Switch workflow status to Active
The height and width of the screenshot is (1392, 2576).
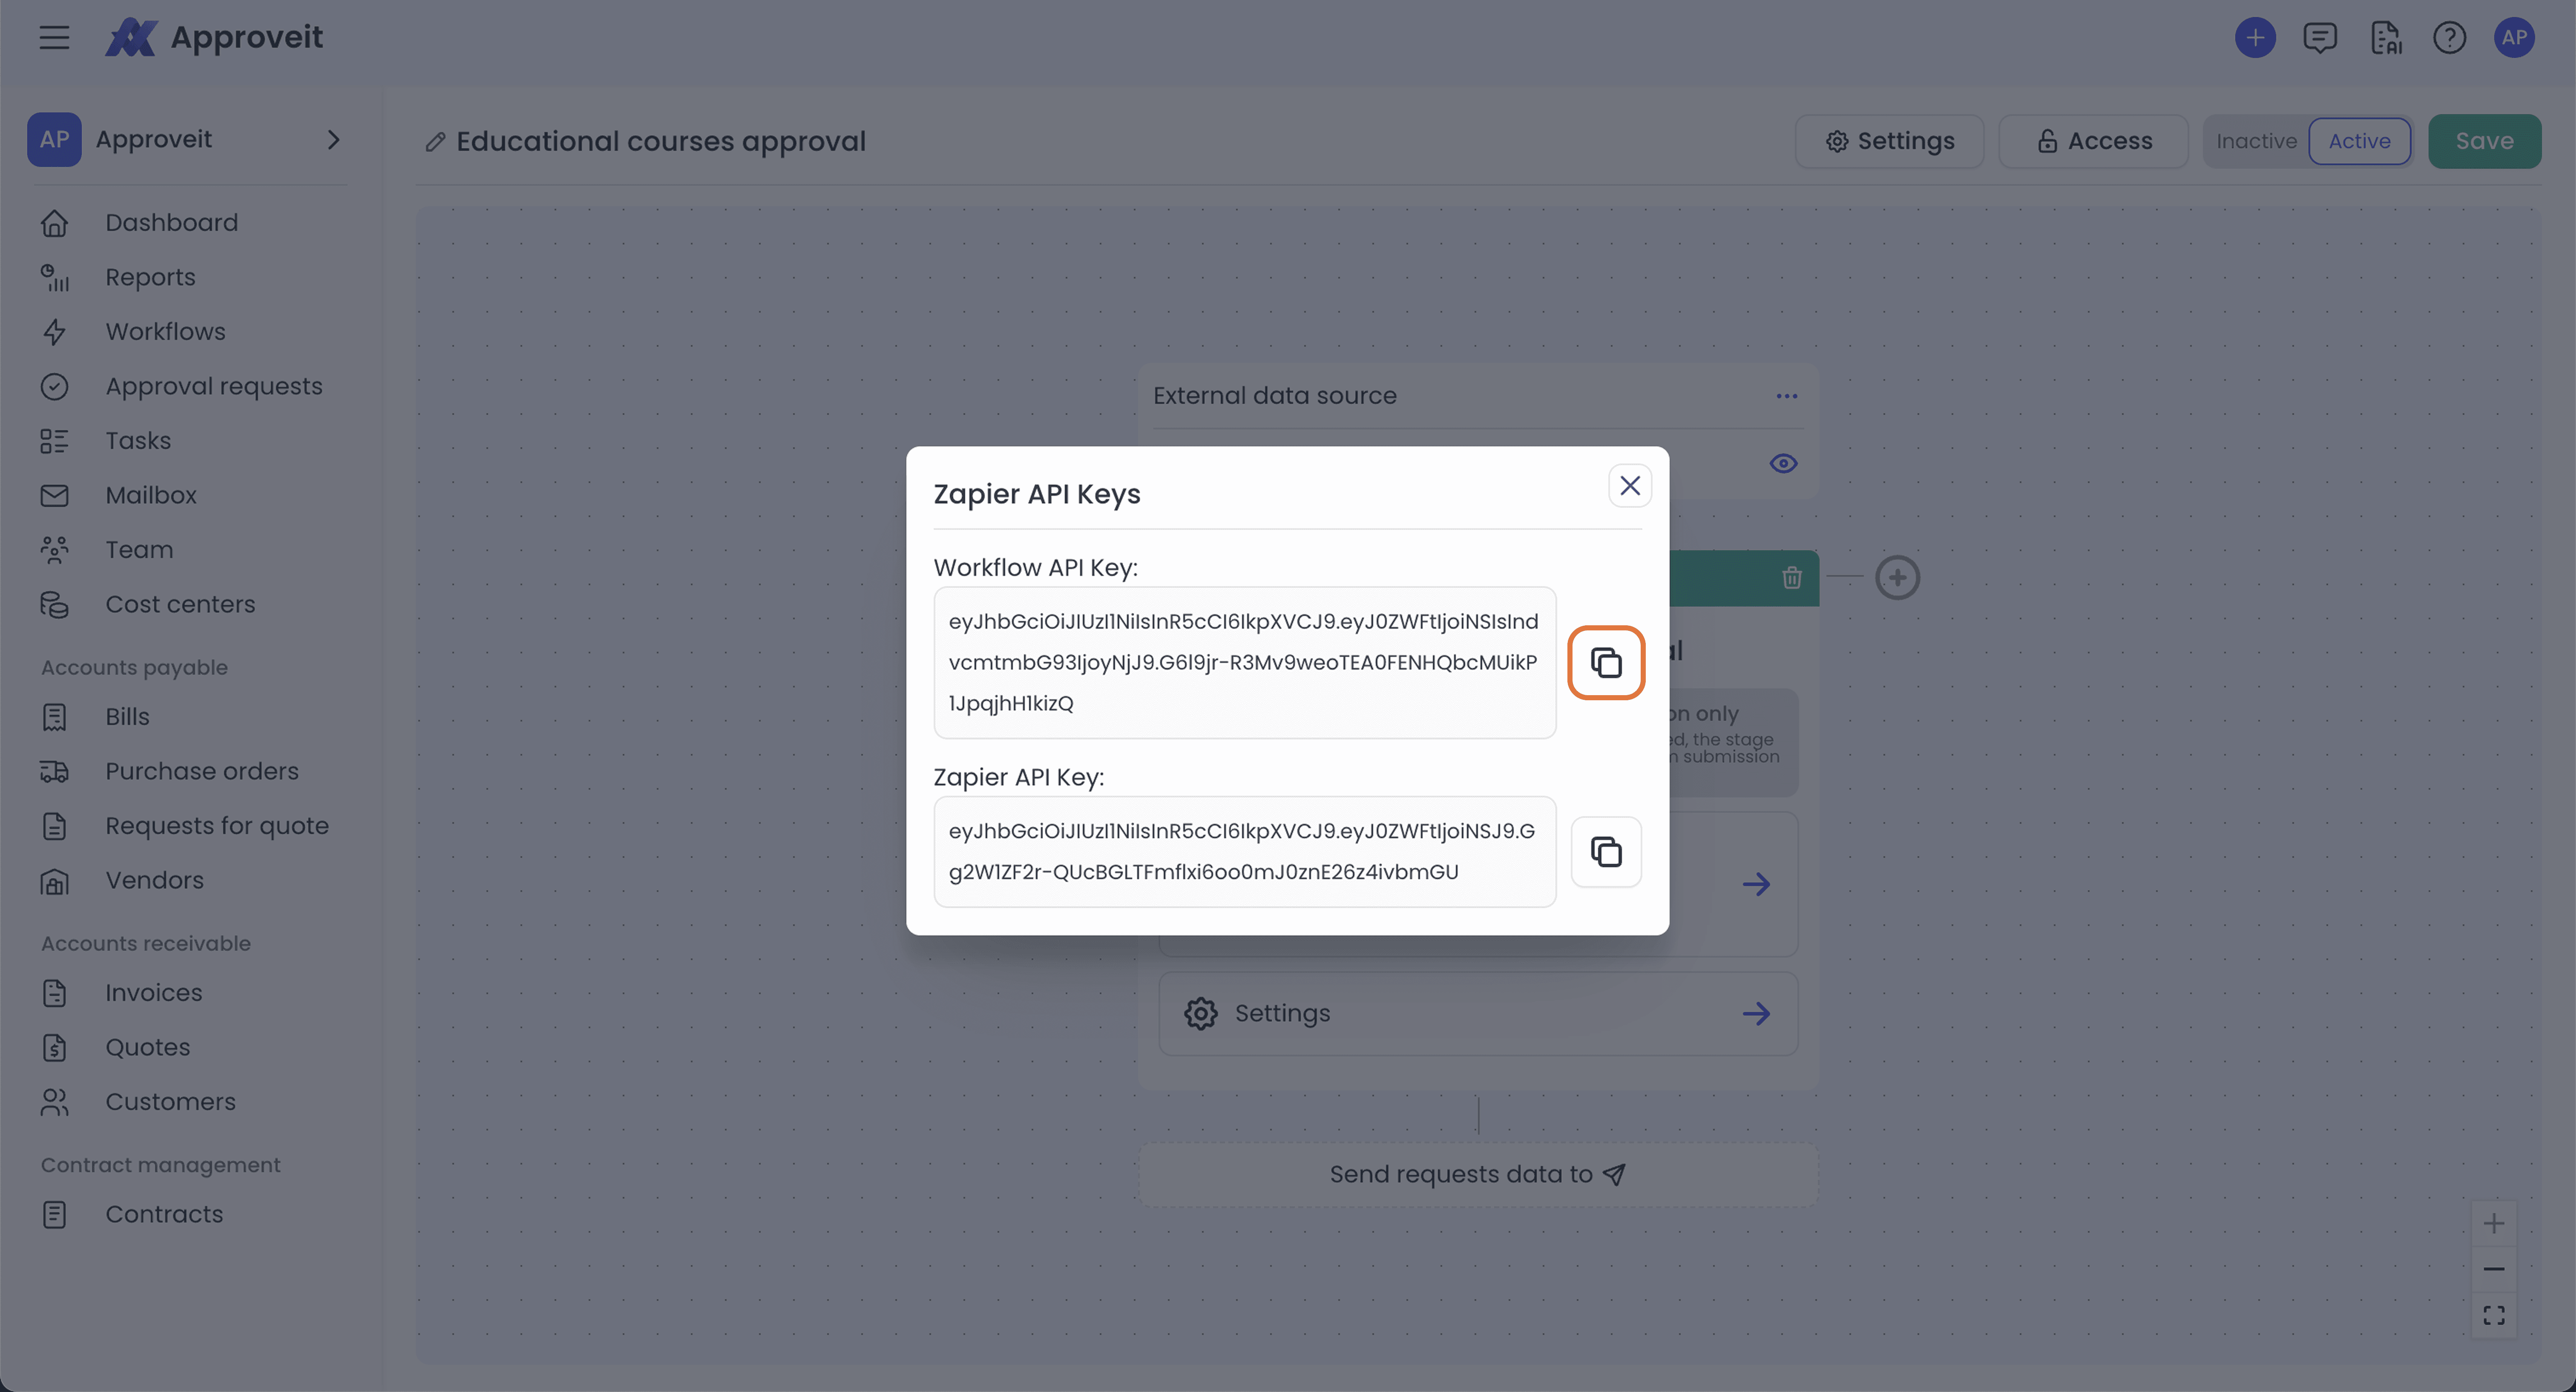(2359, 141)
